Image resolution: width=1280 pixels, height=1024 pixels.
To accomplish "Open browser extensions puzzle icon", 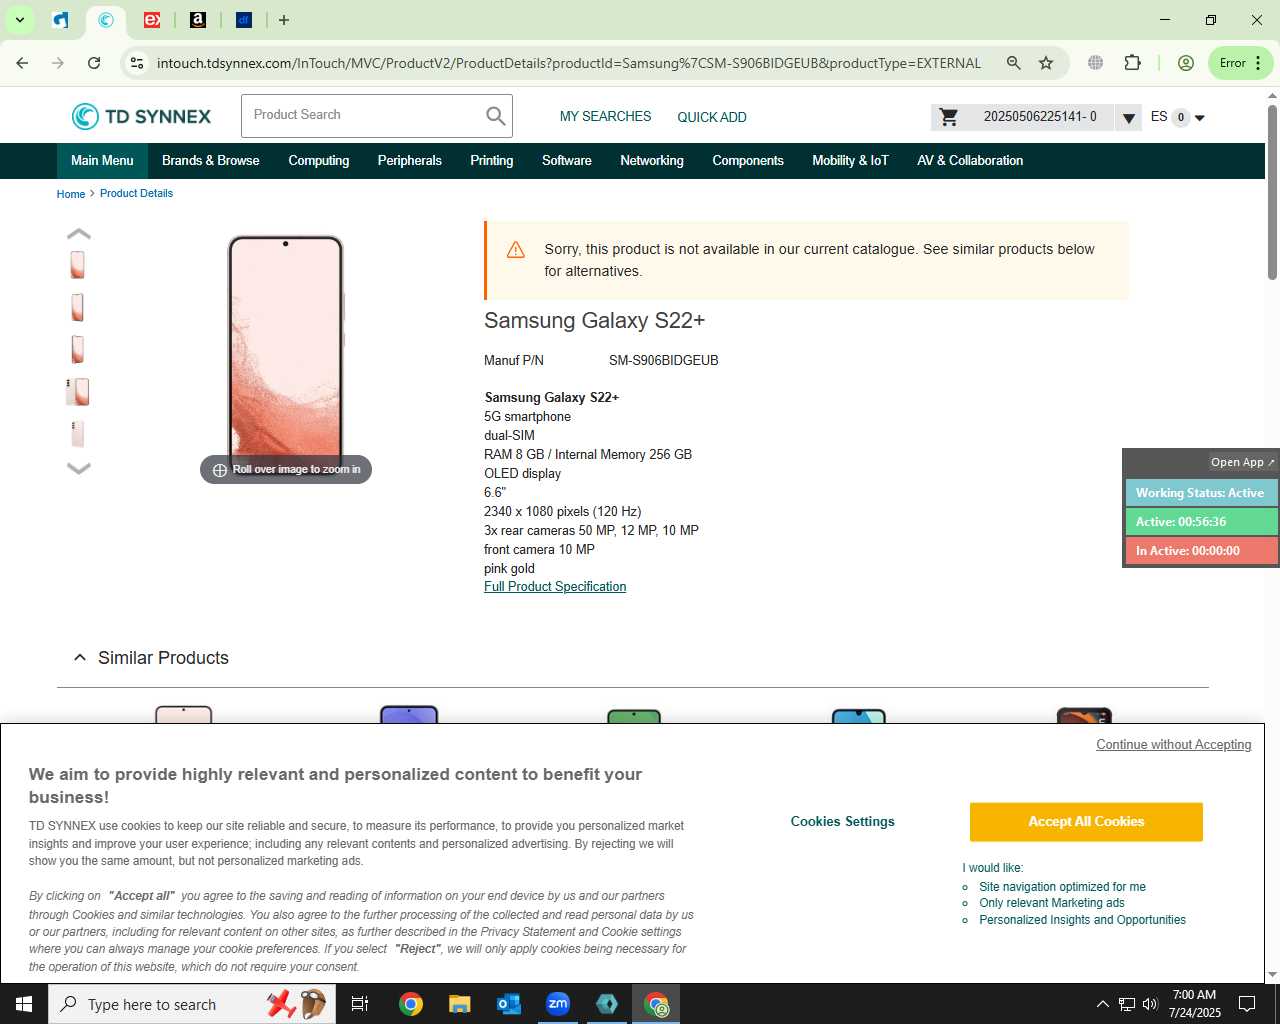I will click(x=1132, y=63).
